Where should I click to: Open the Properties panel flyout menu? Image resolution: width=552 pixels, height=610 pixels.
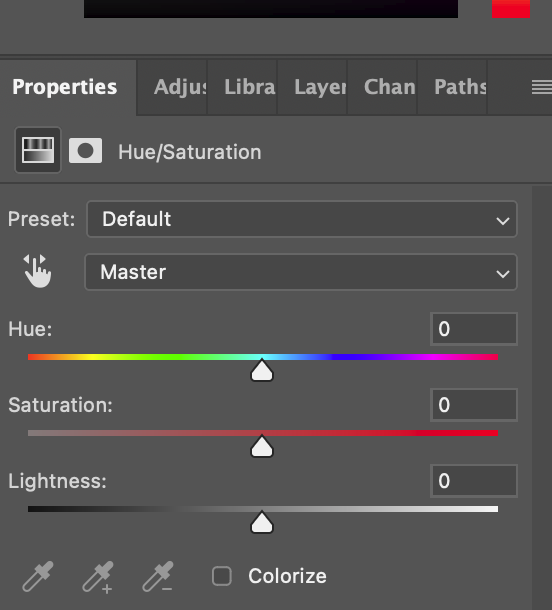click(x=541, y=87)
